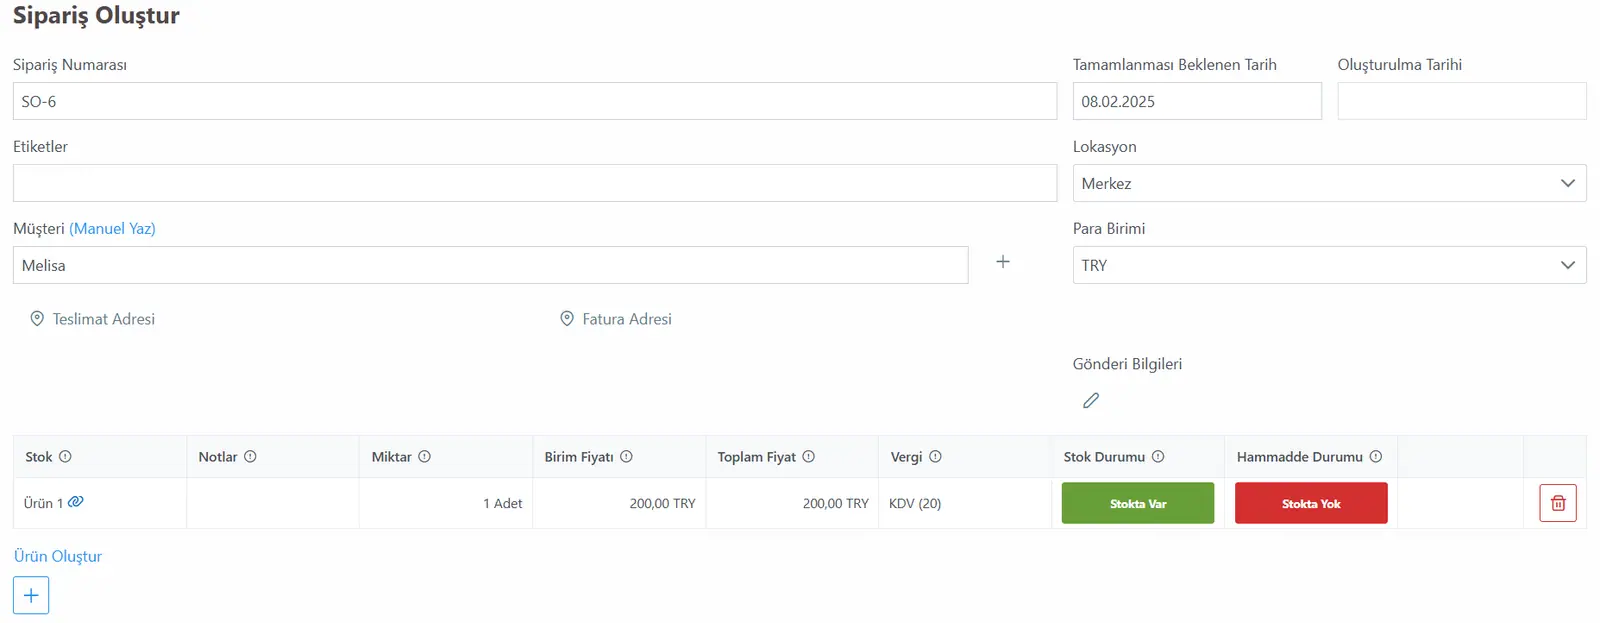Viewport: 1600px width, 623px height.
Task: Click the Fatura Adresi location pin icon
Action: [567, 319]
